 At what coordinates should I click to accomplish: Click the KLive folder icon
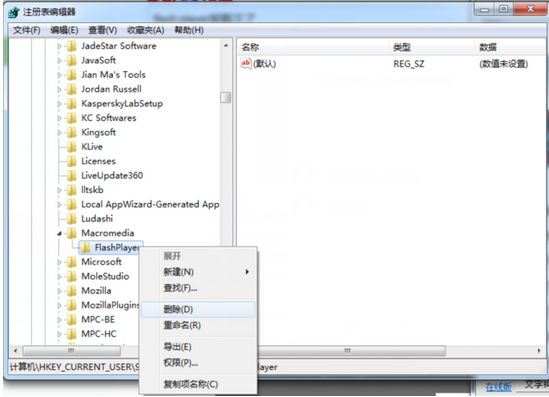point(71,147)
